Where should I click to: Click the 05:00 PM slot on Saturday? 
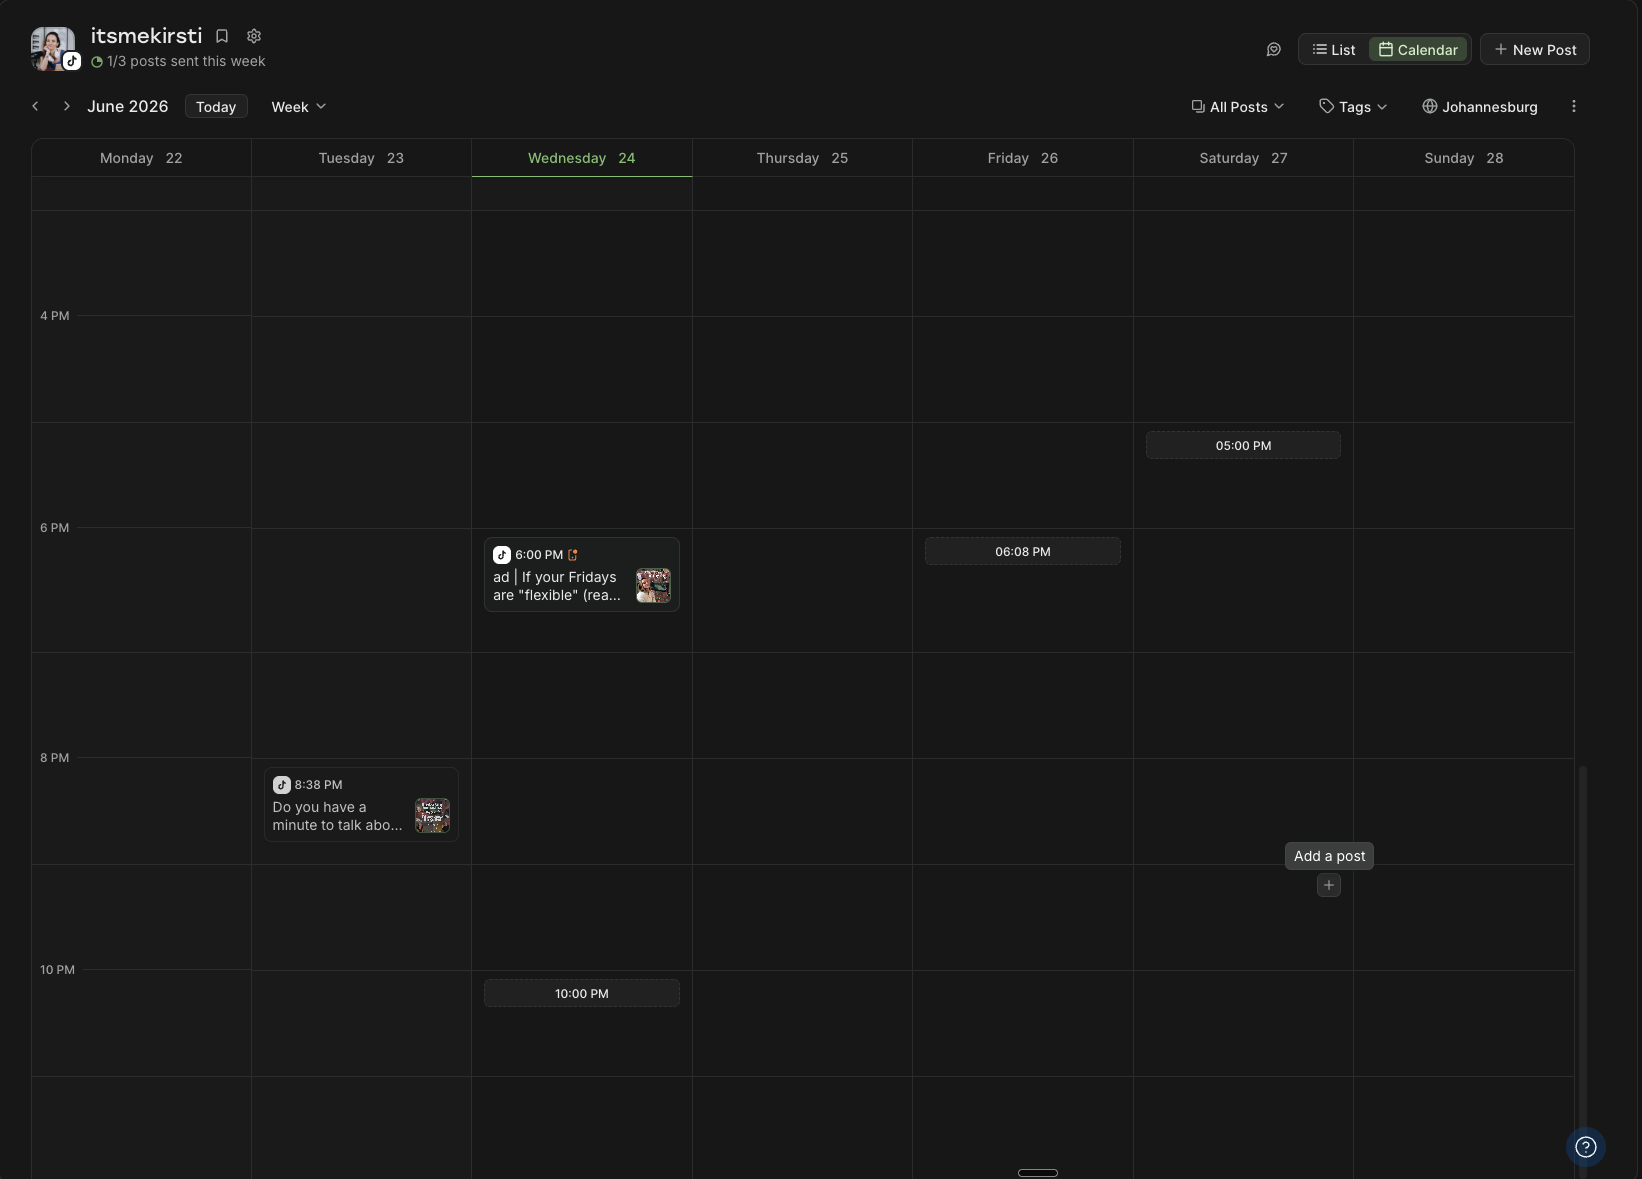coord(1243,445)
